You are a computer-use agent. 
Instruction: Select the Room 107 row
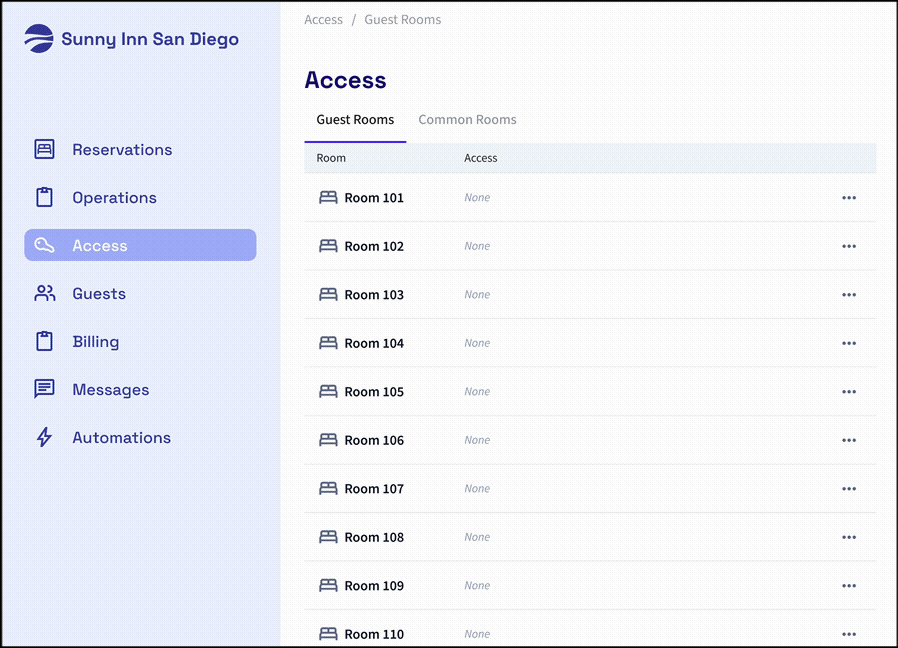(x=374, y=489)
